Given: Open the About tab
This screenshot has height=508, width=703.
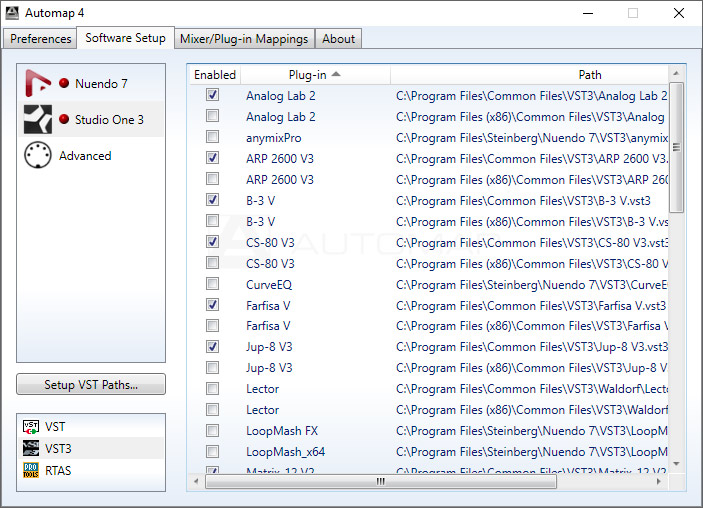Looking at the screenshot, I should click(x=338, y=39).
